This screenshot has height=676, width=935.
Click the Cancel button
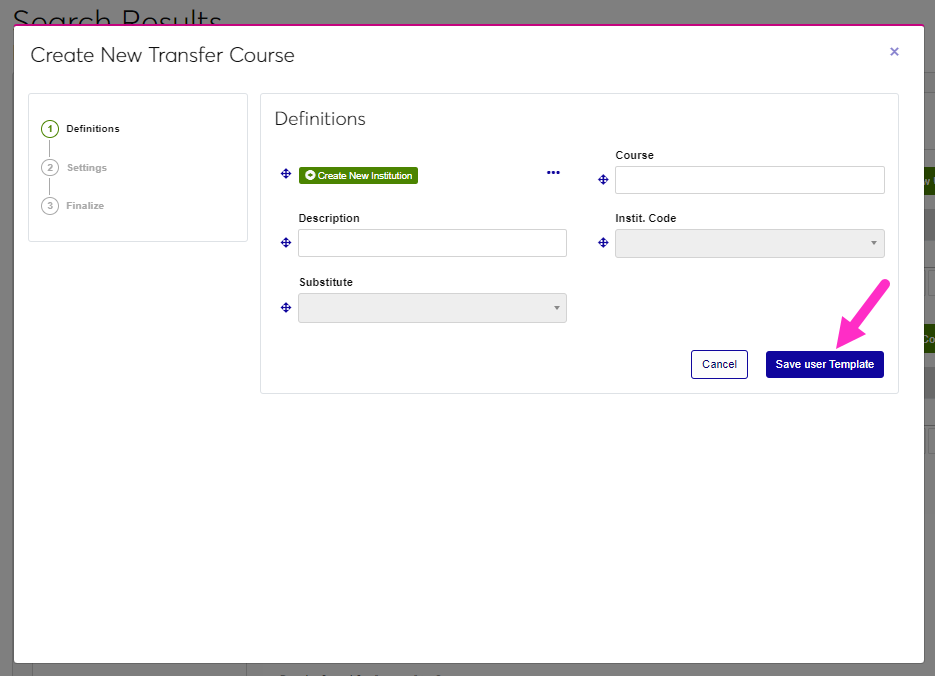[719, 364]
